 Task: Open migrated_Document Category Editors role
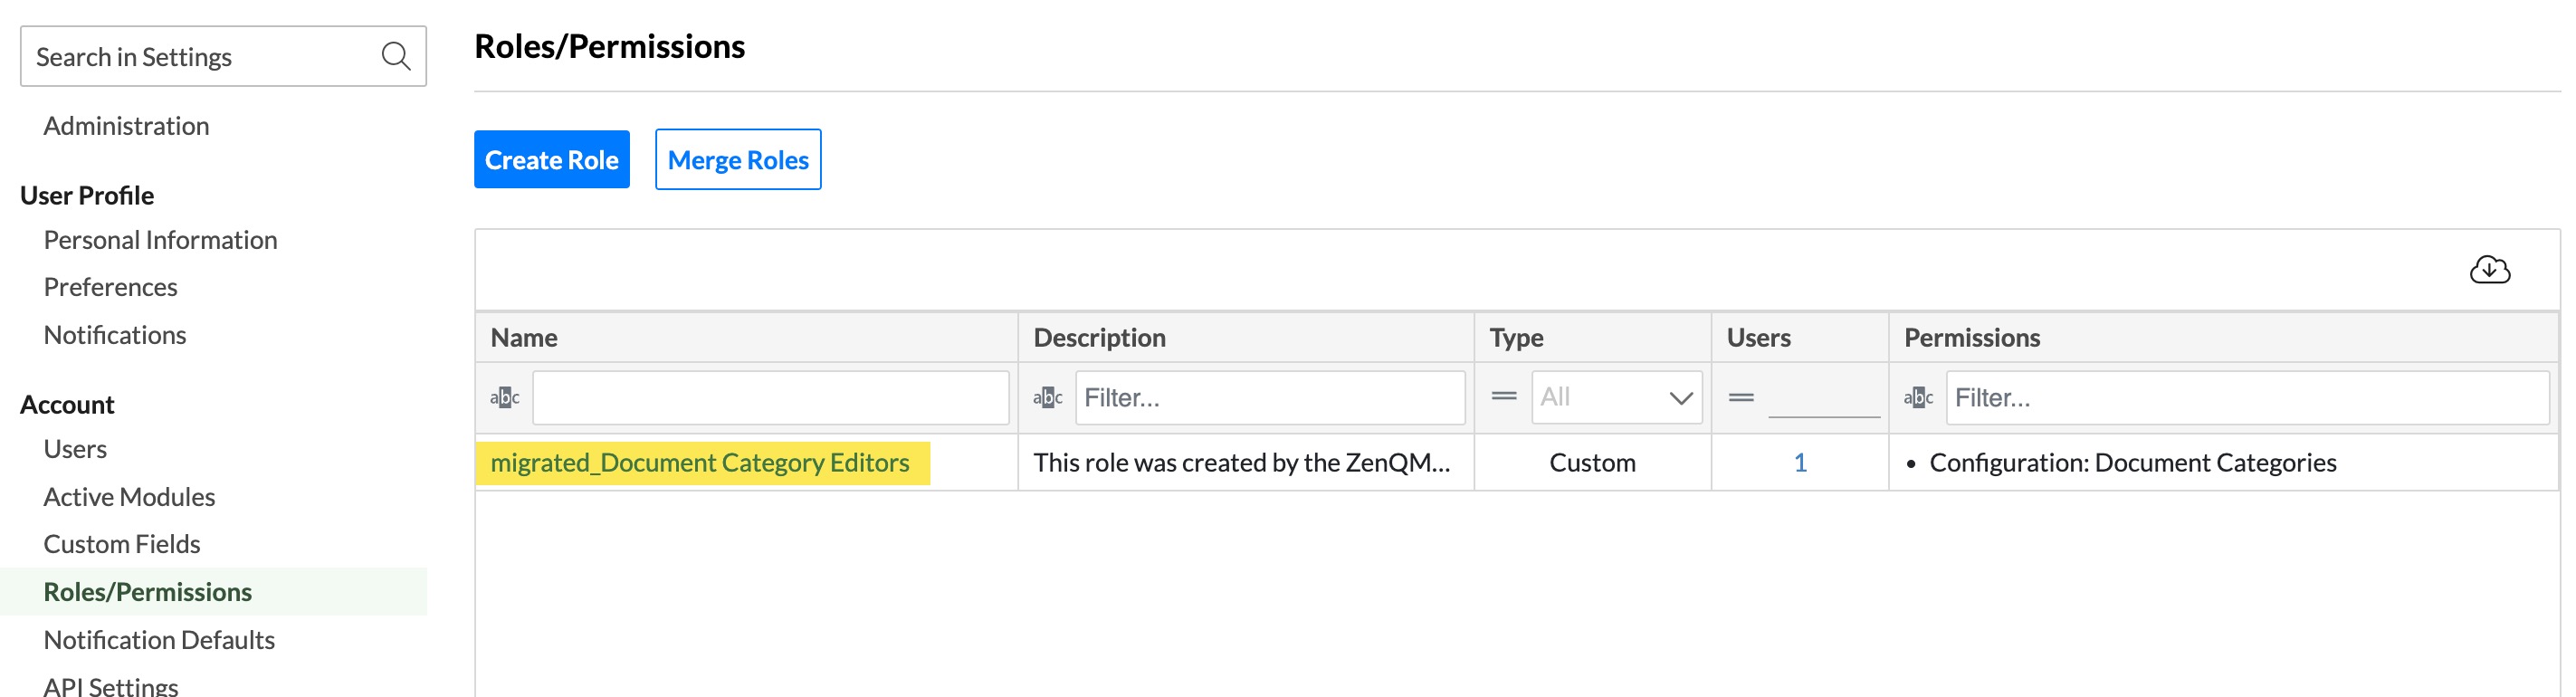click(700, 462)
